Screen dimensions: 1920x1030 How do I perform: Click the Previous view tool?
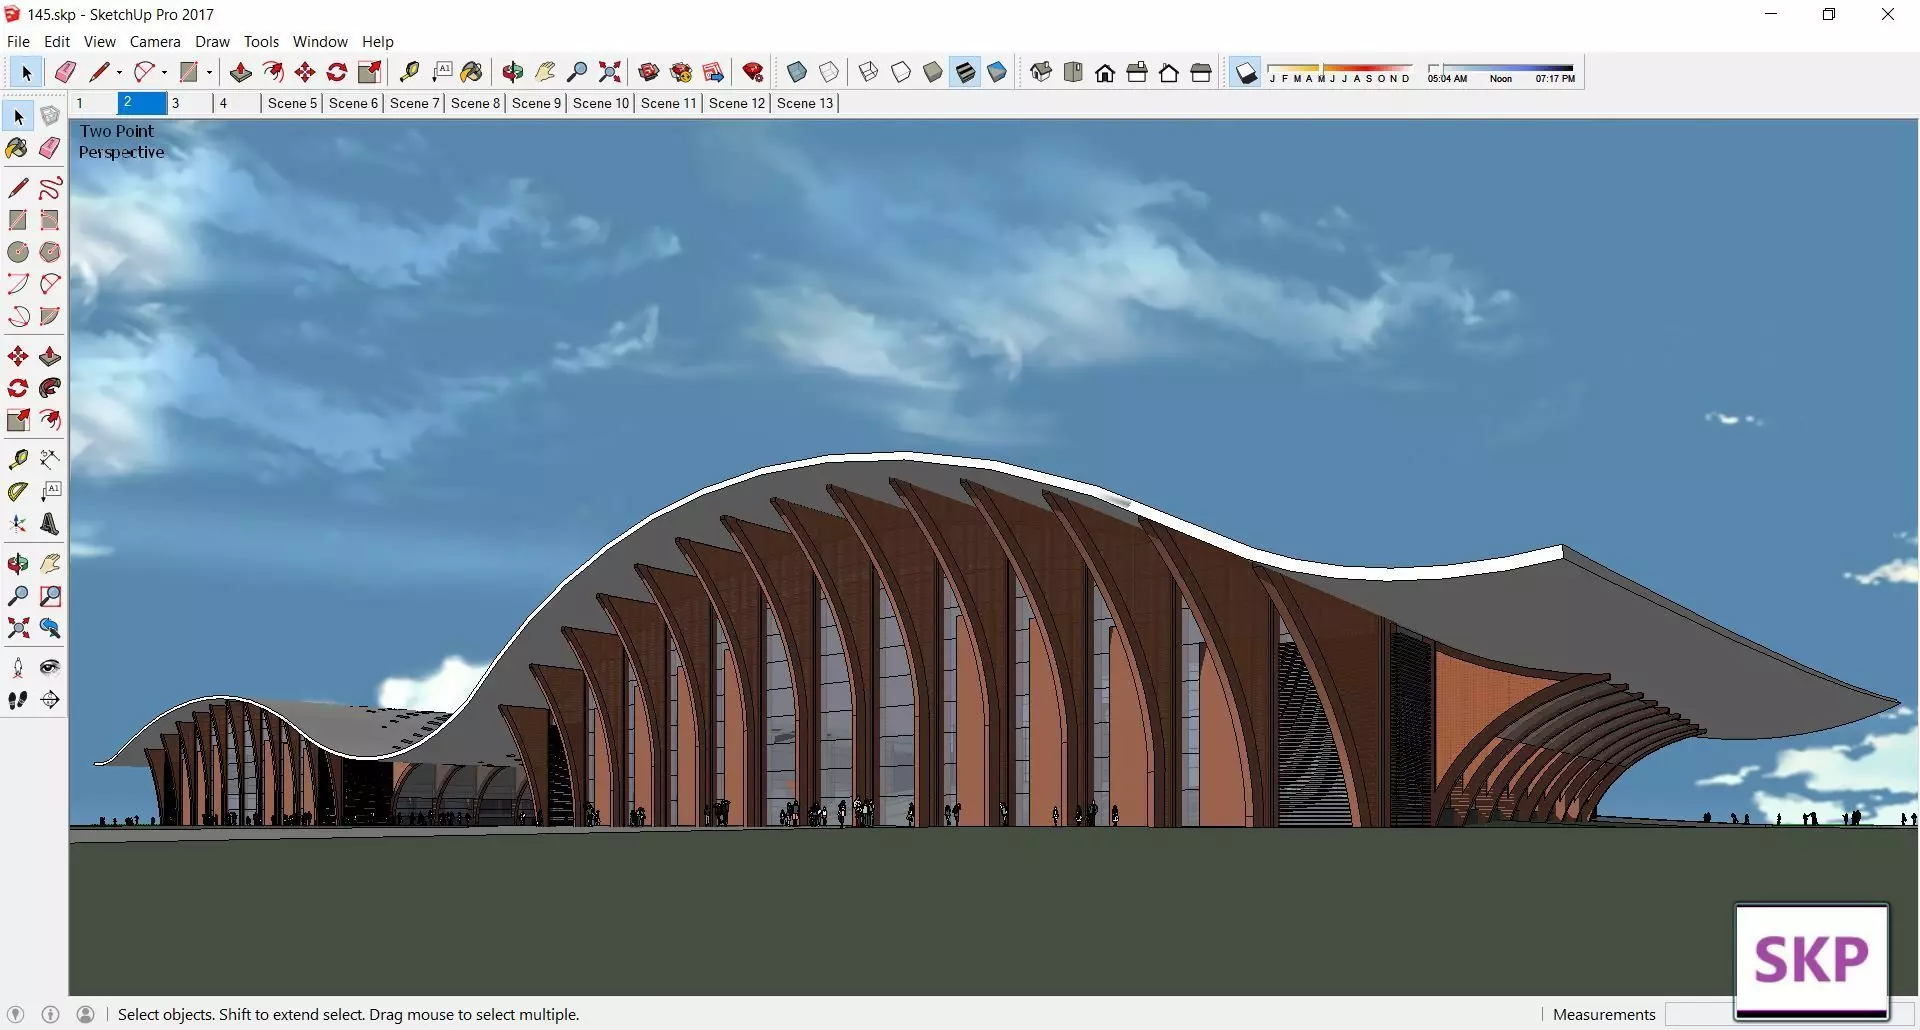[x=50, y=628]
